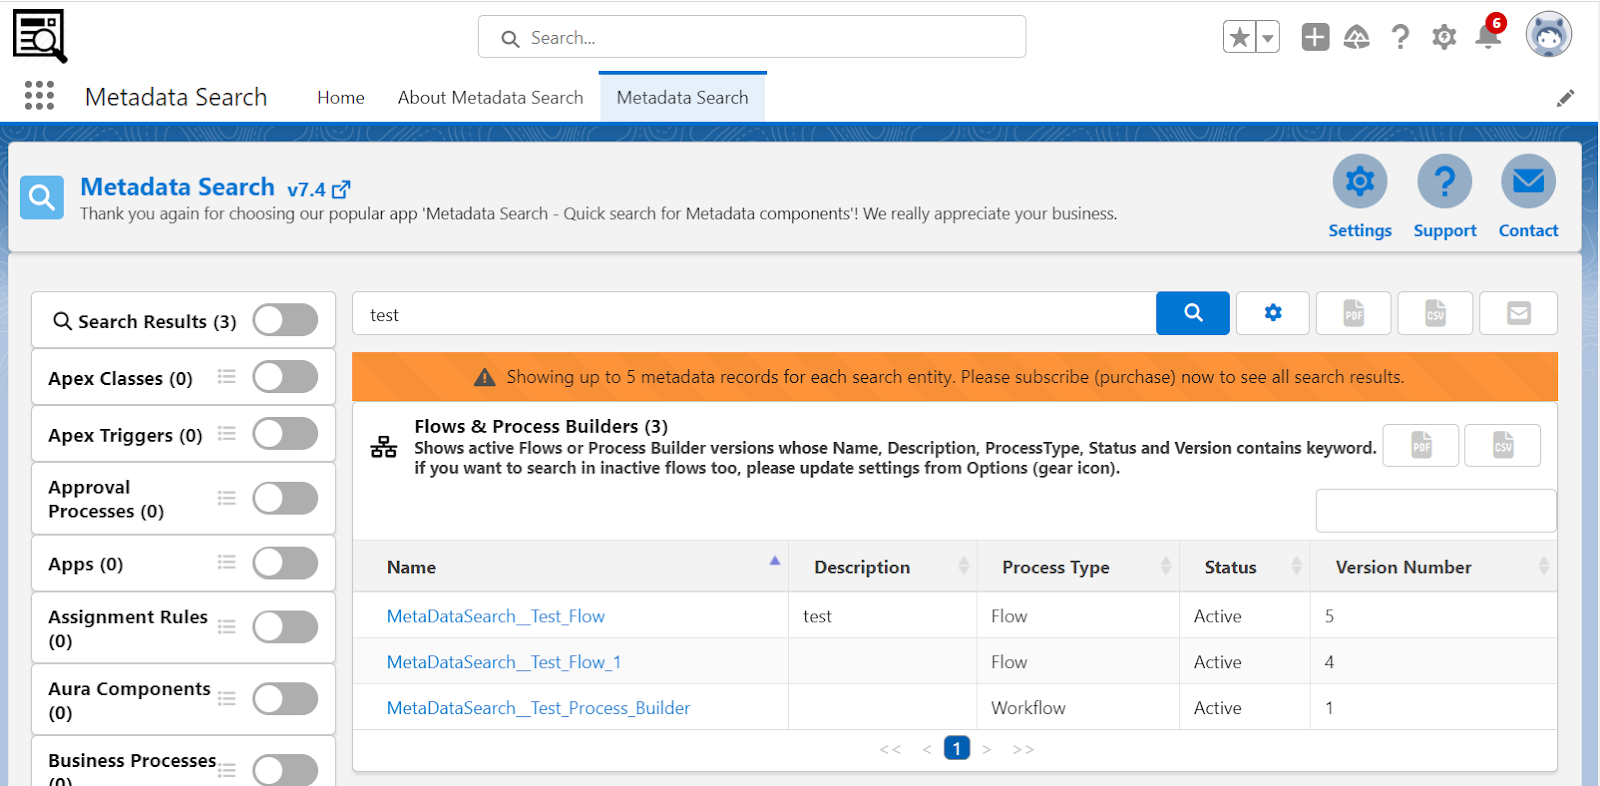Sort the table by Status column
The height and width of the screenshot is (786, 1600).
(1245, 567)
